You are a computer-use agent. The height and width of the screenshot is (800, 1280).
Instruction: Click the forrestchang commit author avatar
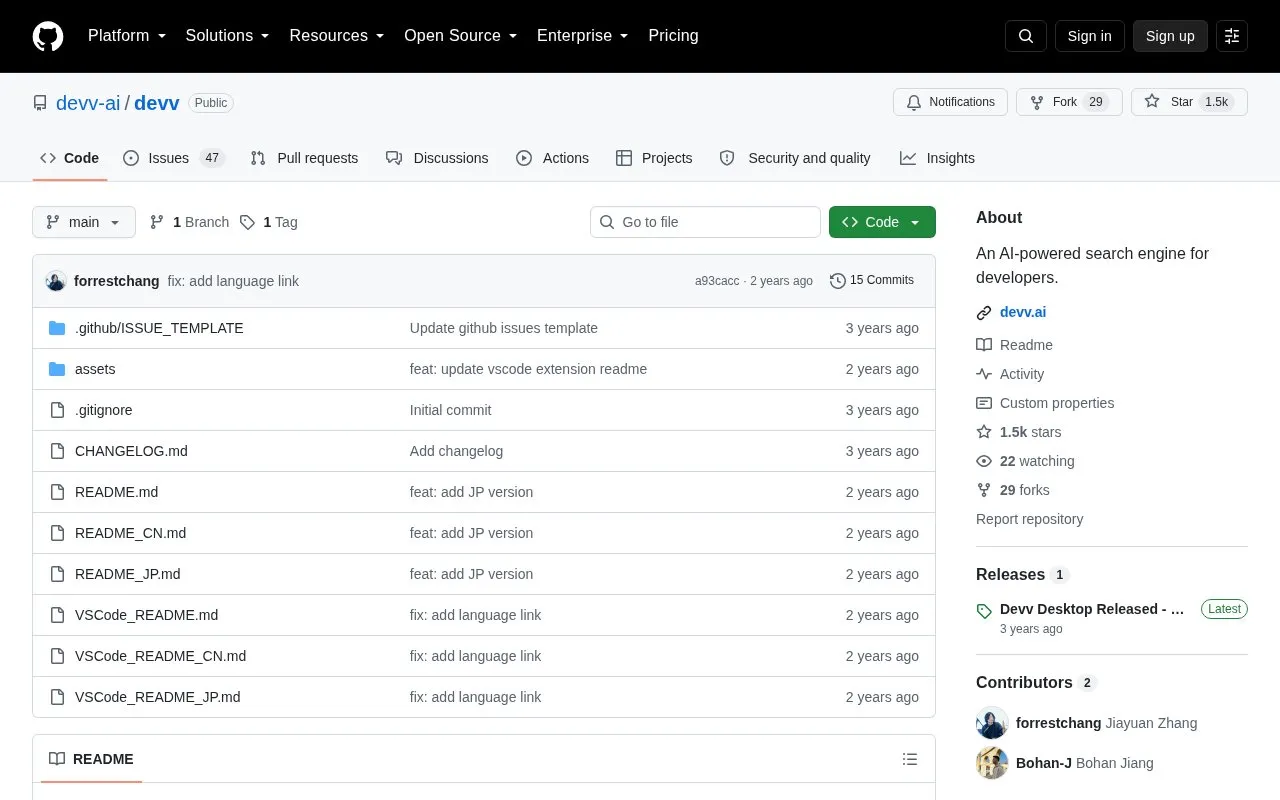click(x=56, y=281)
